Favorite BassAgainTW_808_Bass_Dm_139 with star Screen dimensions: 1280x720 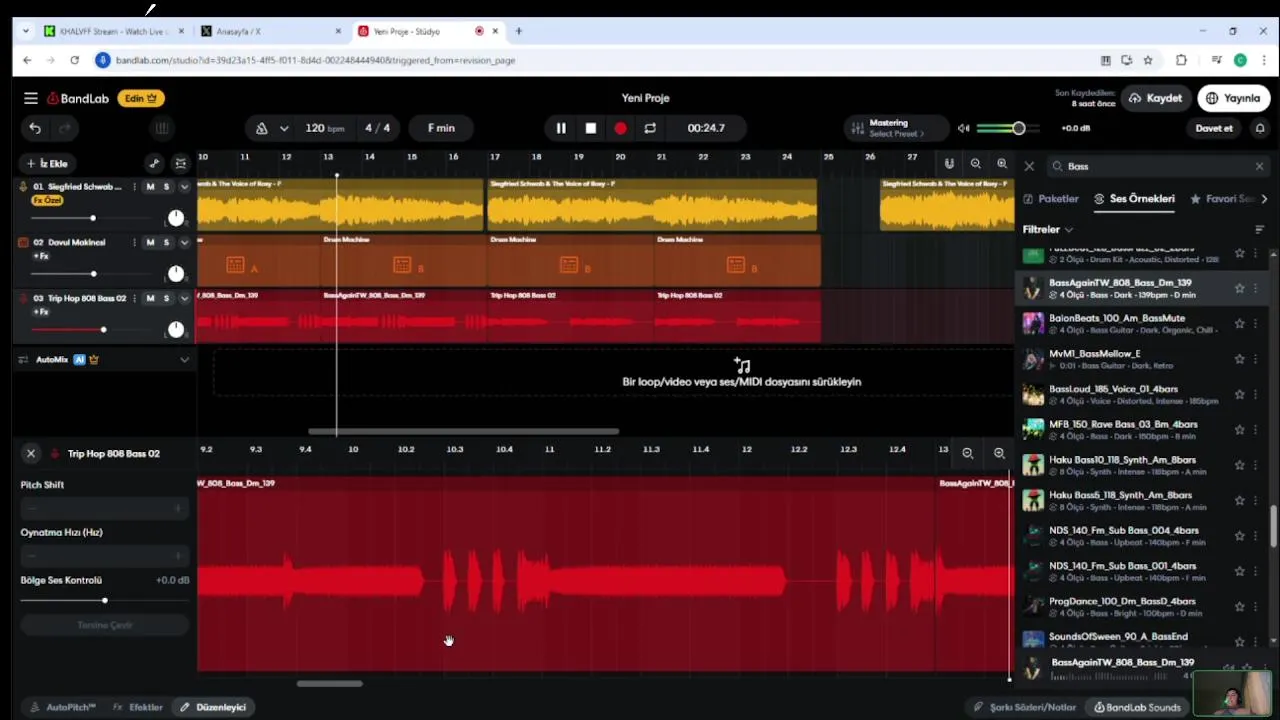pyautogui.click(x=1240, y=288)
